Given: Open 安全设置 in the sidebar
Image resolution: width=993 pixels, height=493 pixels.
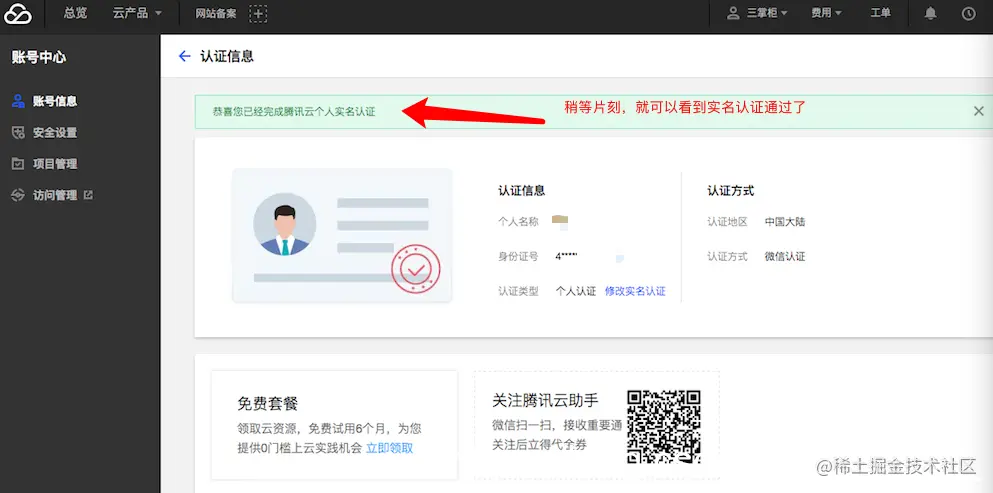Looking at the screenshot, I should [x=55, y=133].
